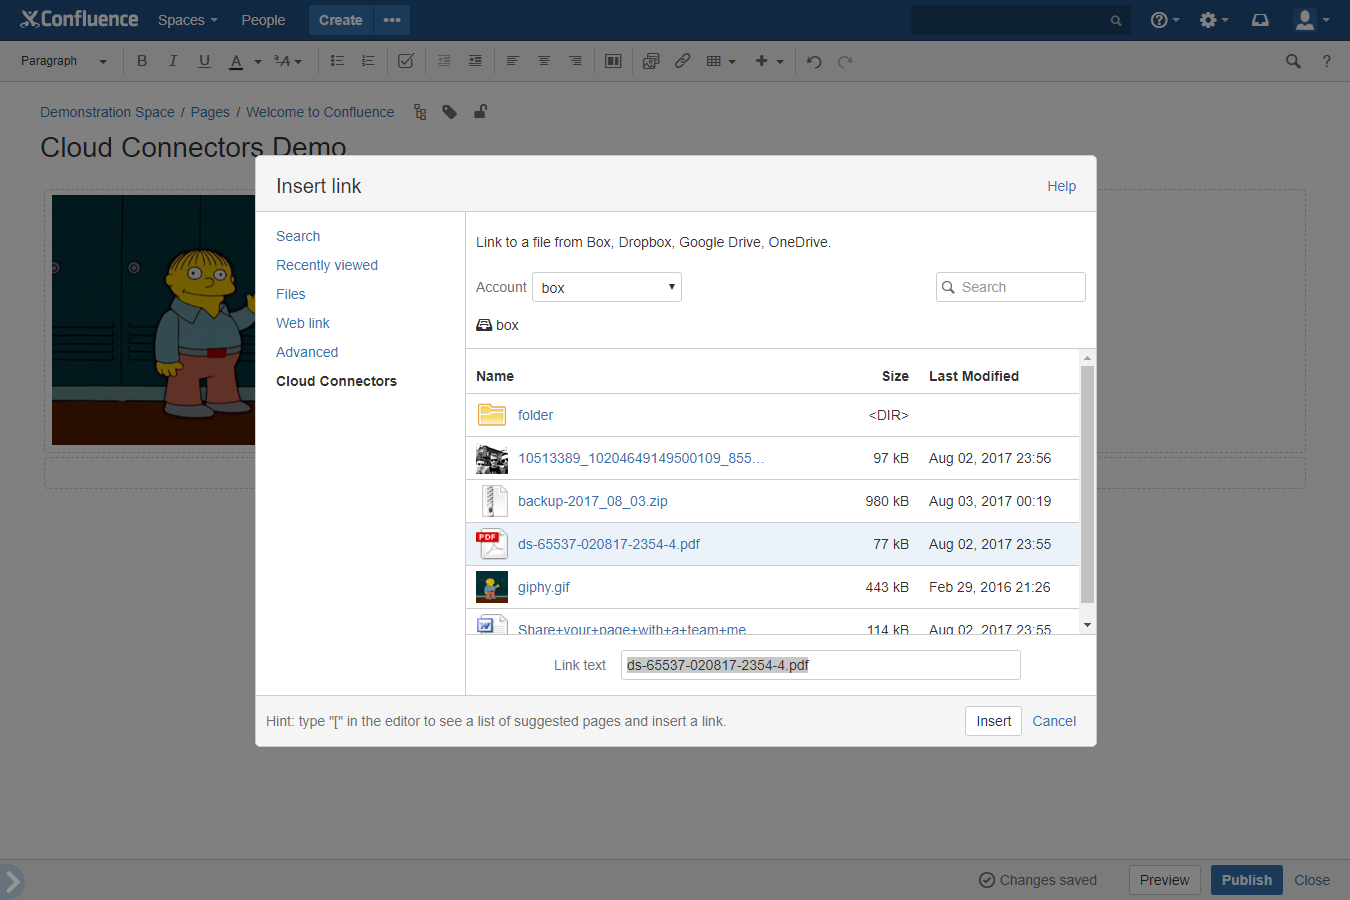The height and width of the screenshot is (900, 1350).
Task: Open the Help link in dialog header
Action: (x=1061, y=186)
